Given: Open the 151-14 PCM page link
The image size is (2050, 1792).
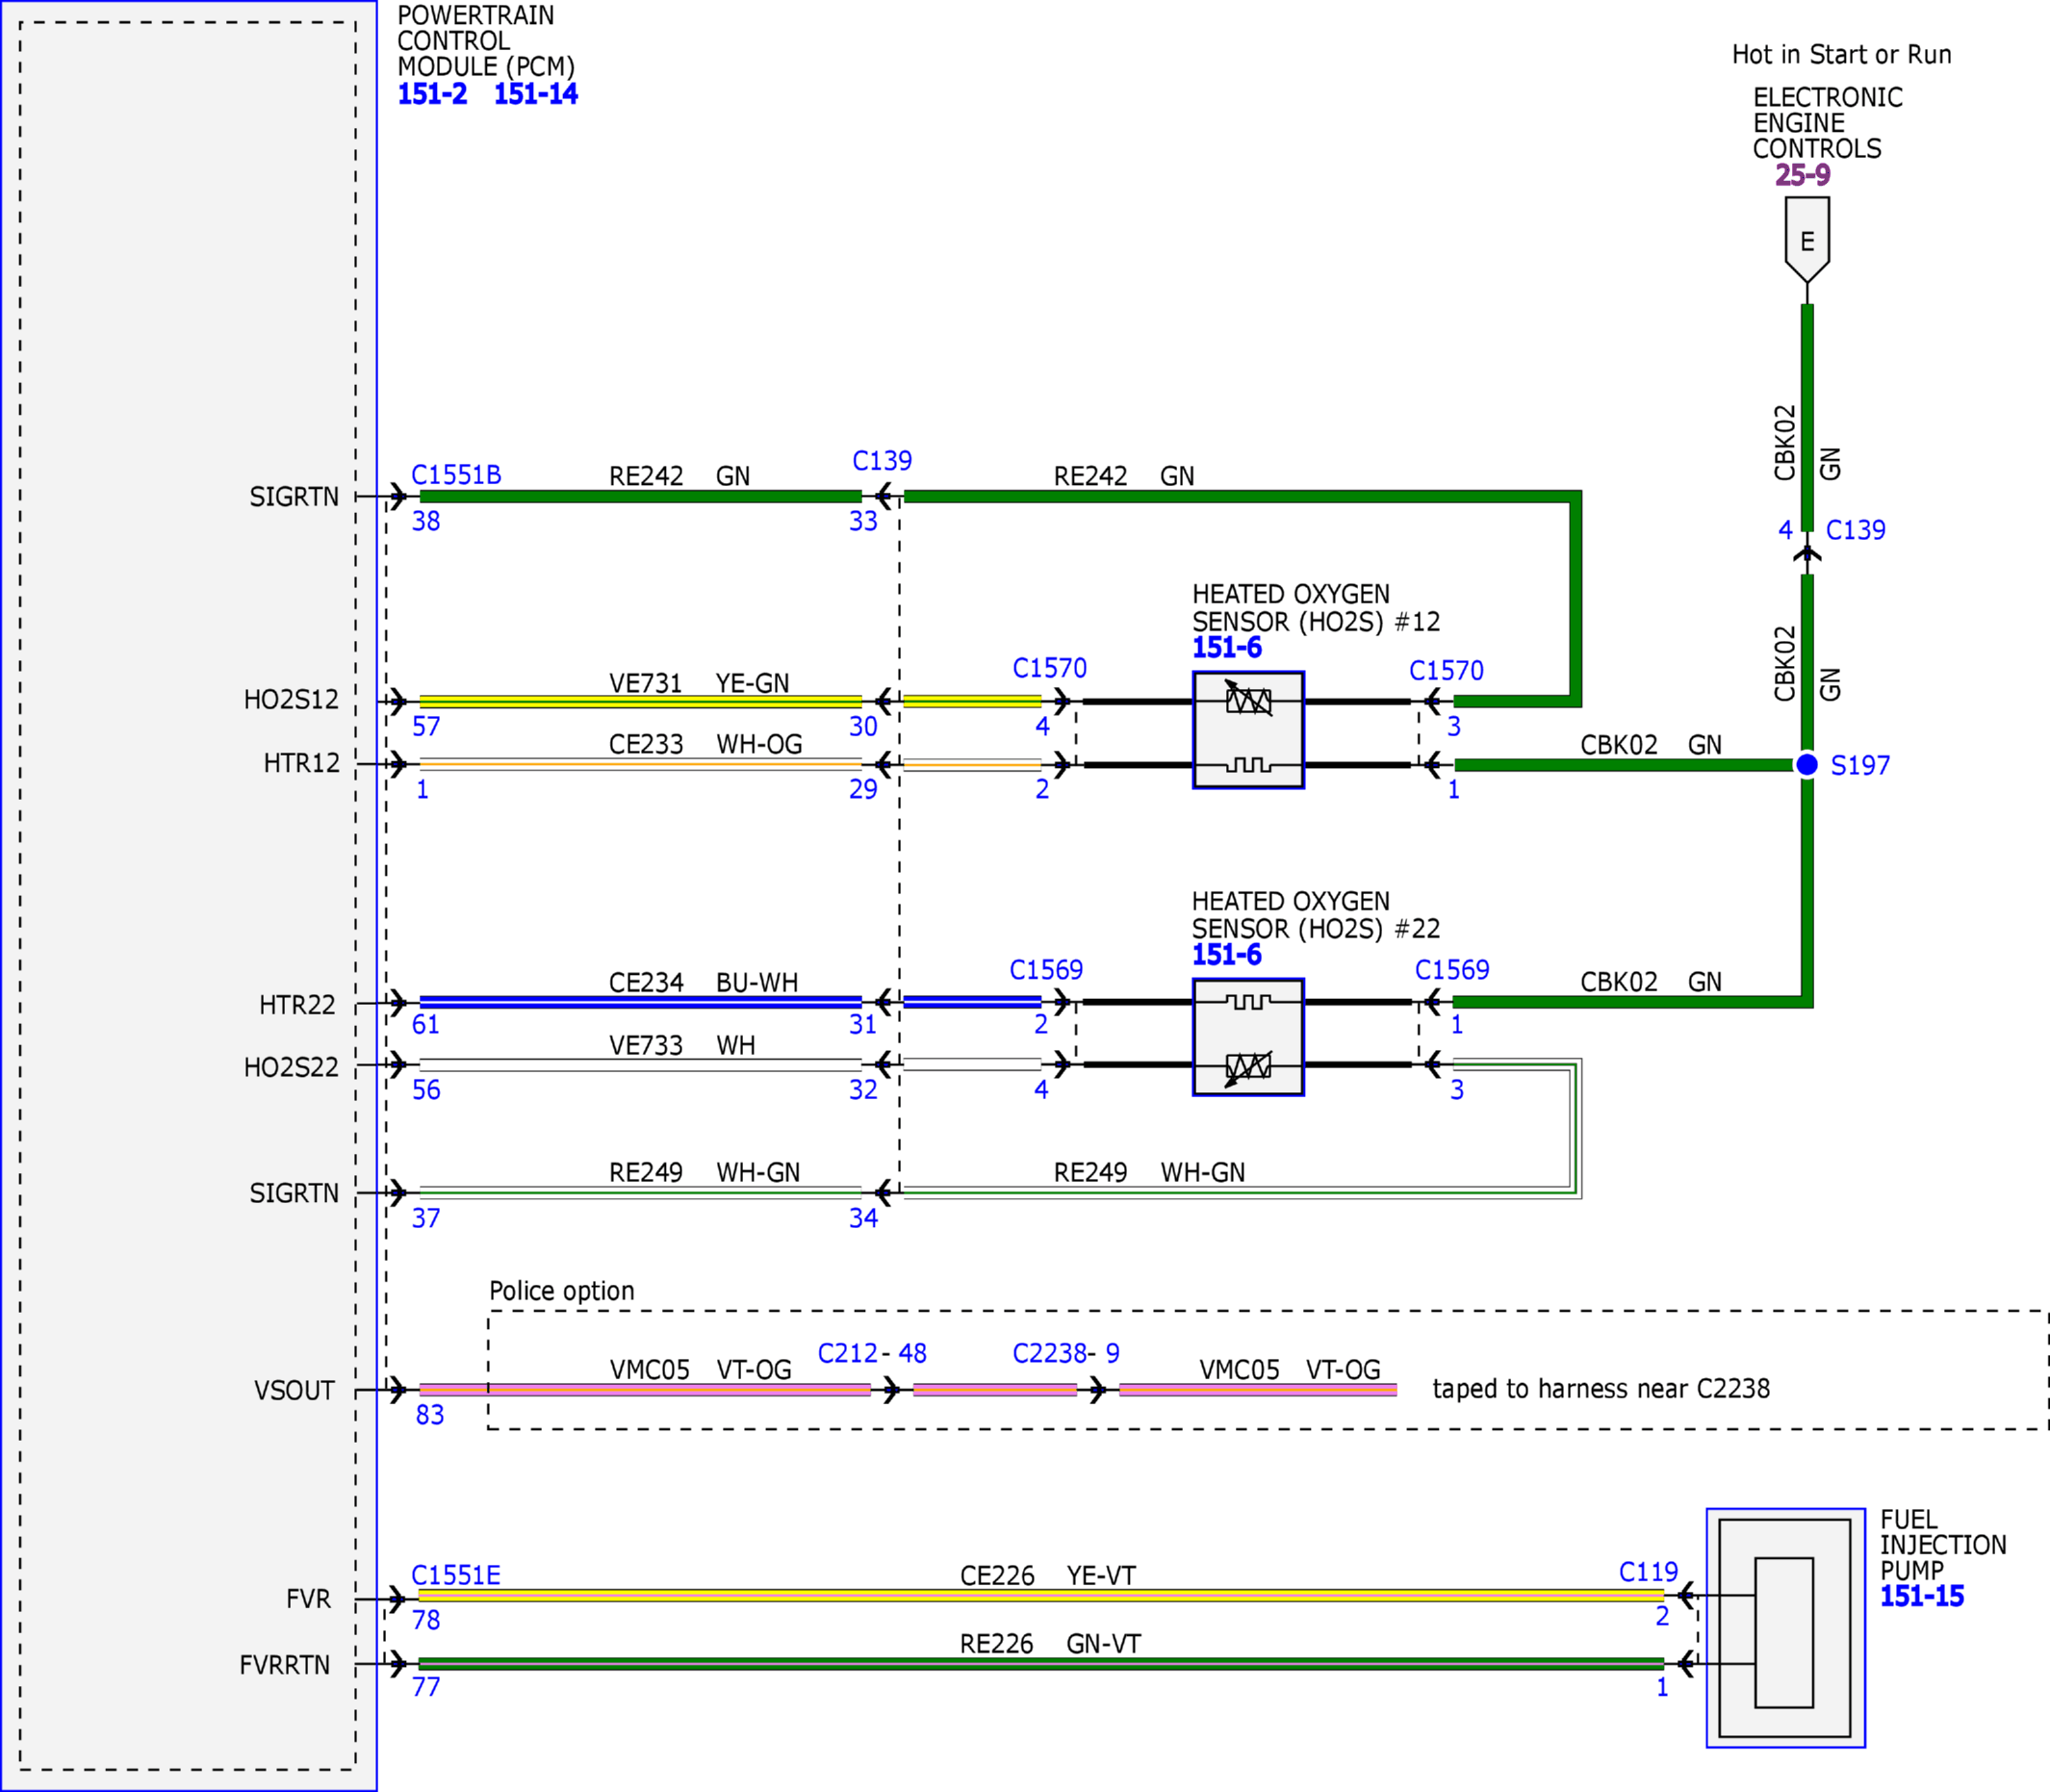Looking at the screenshot, I should pyautogui.click(x=536, y=94).
